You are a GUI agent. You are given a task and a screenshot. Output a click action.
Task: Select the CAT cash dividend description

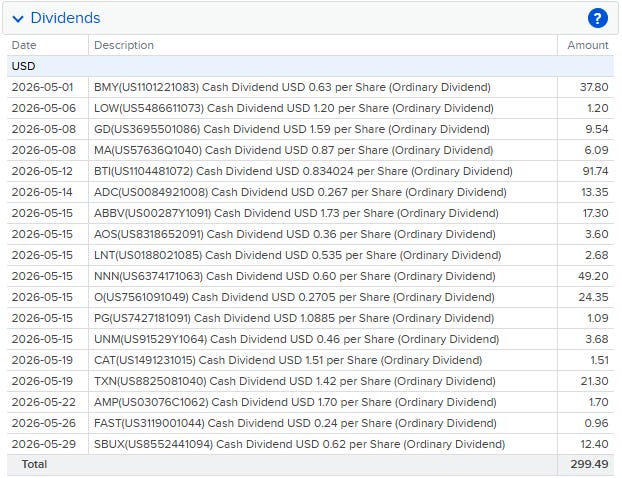point(288,361)
